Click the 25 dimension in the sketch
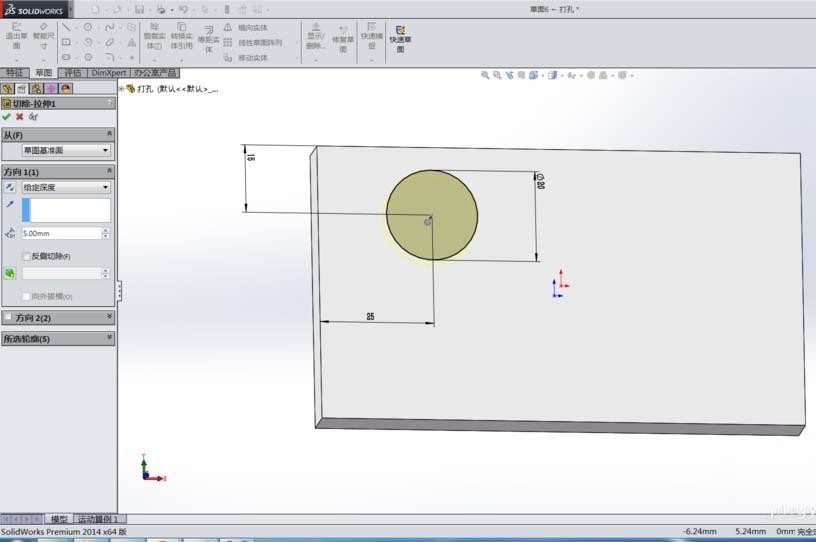This screenshot has width=816, height=542. click(370, 316)
